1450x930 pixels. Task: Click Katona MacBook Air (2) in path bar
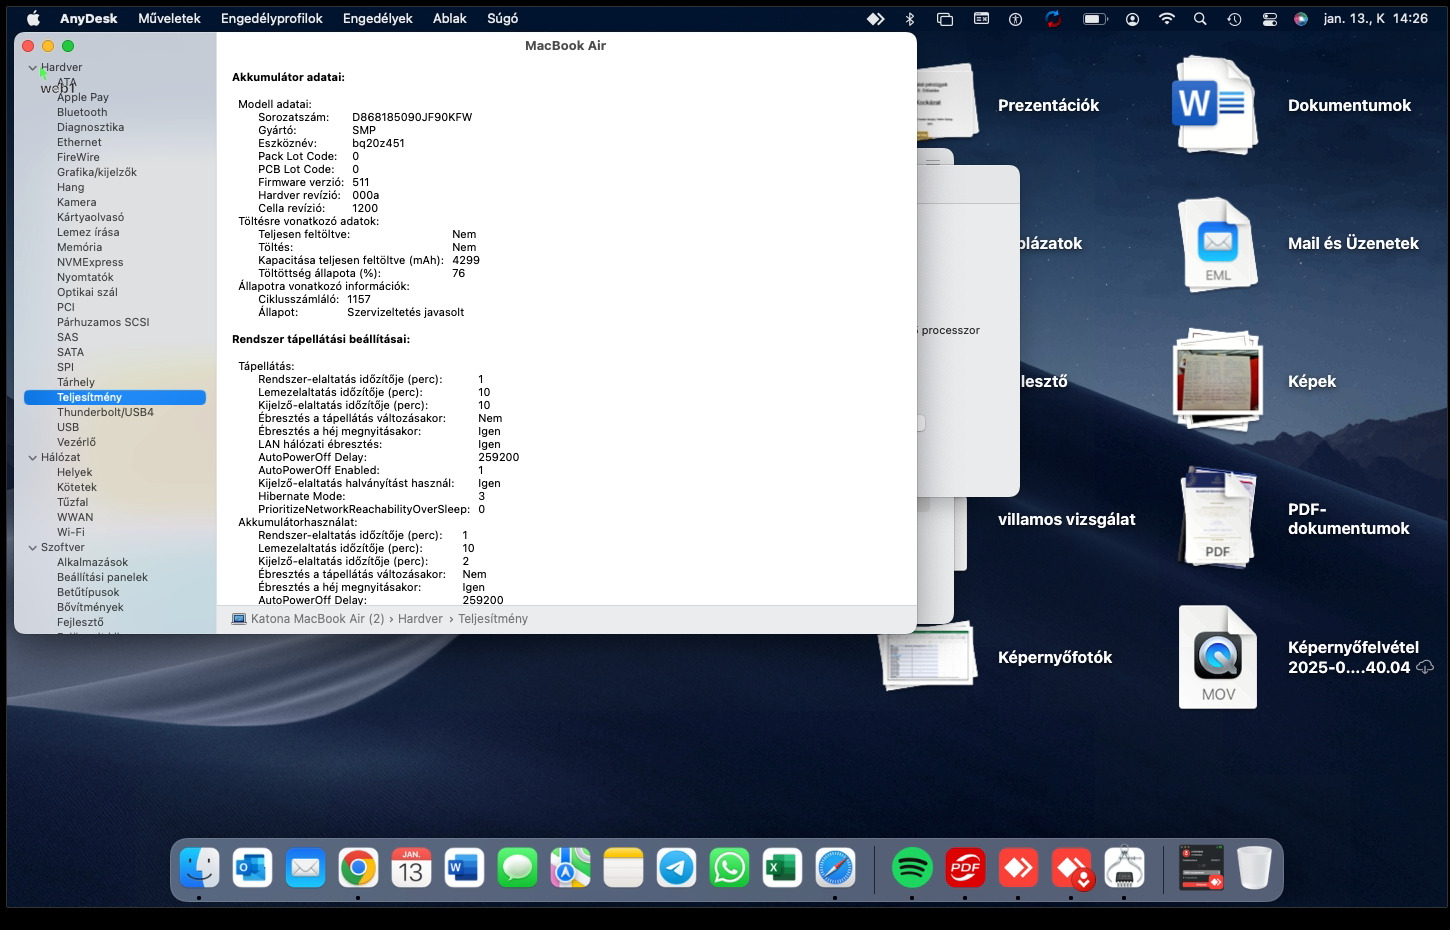click(308, 619)
